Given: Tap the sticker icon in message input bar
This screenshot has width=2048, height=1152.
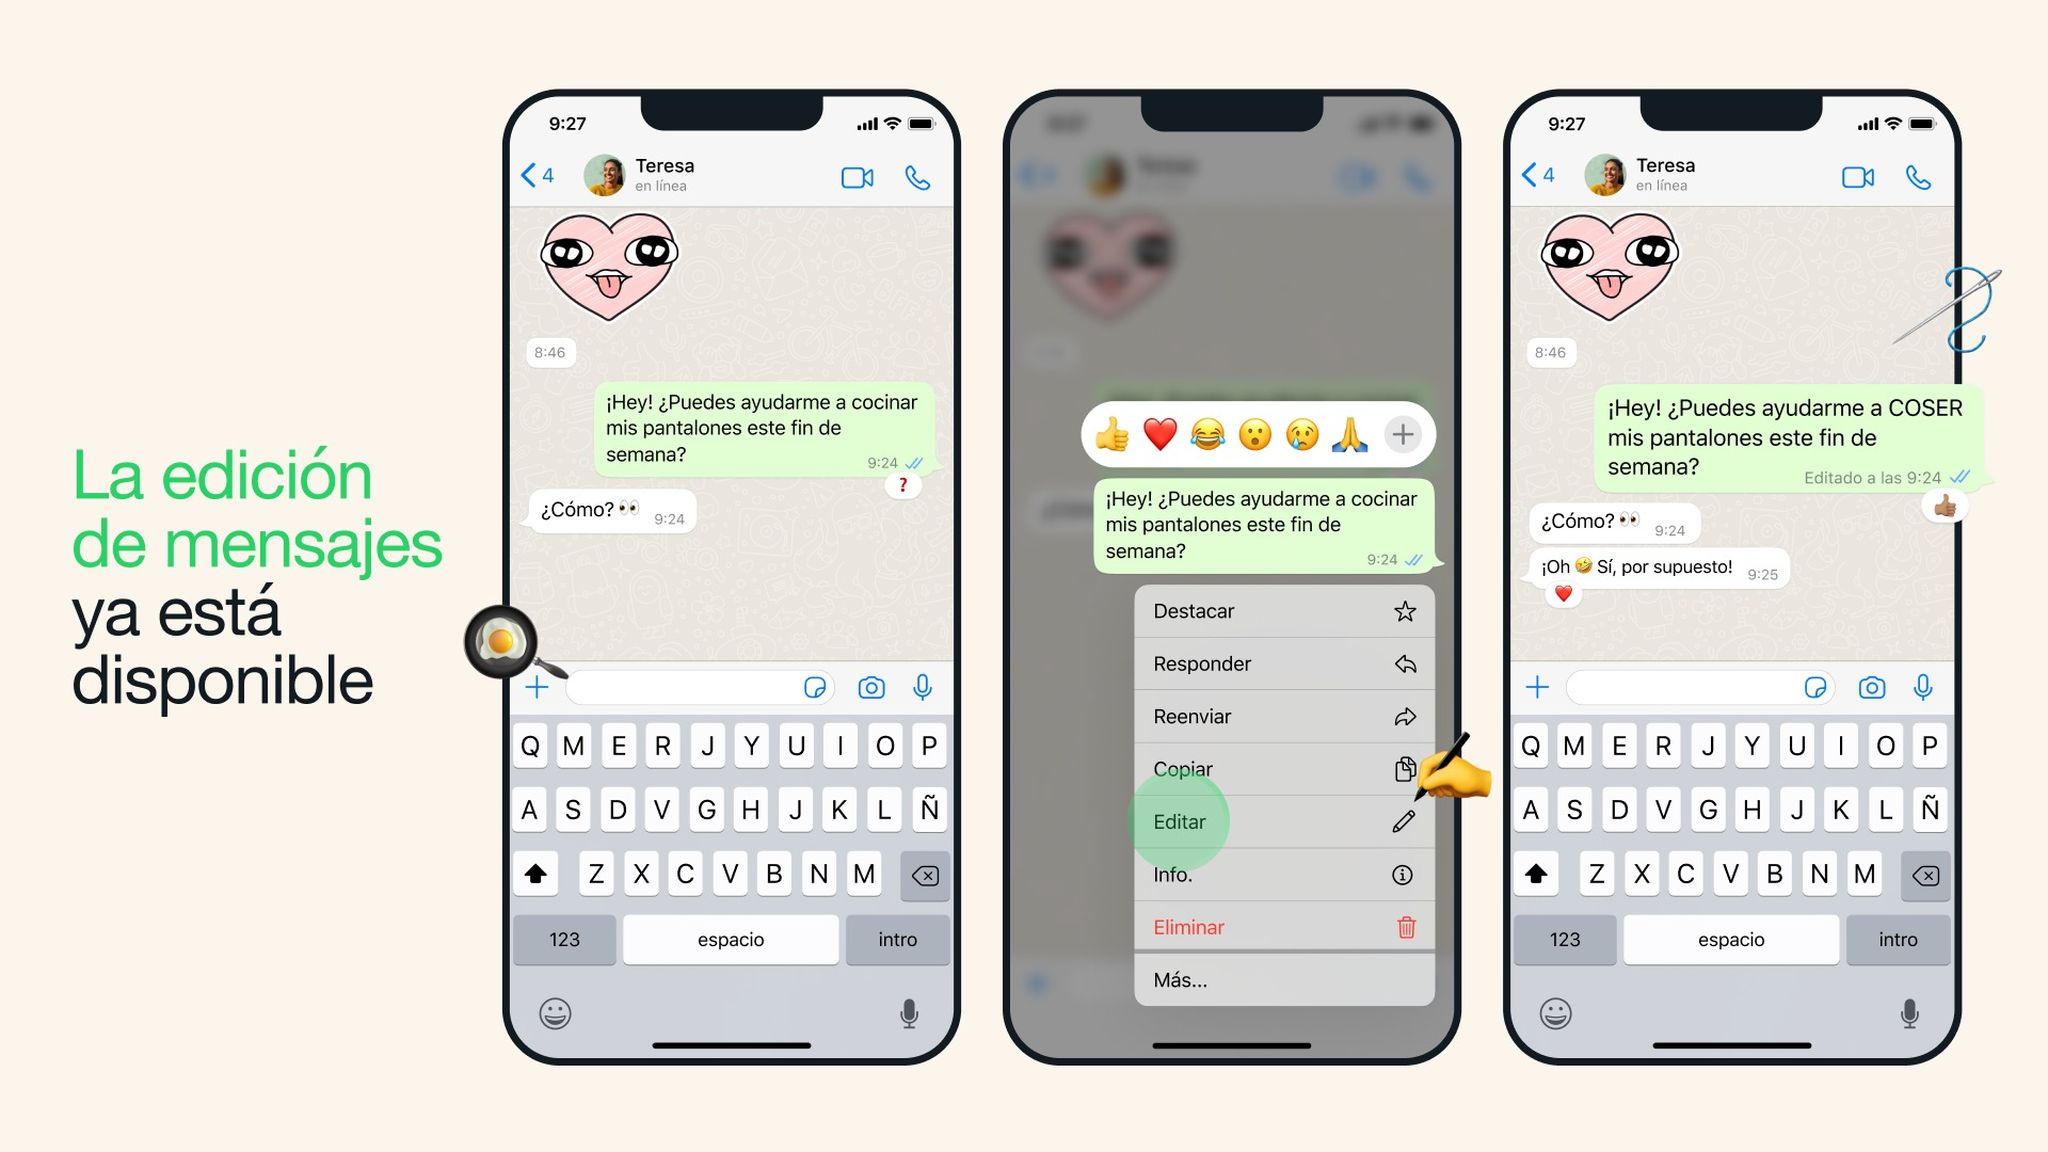Looking at the screenshot, I should (x=816, y=688).
